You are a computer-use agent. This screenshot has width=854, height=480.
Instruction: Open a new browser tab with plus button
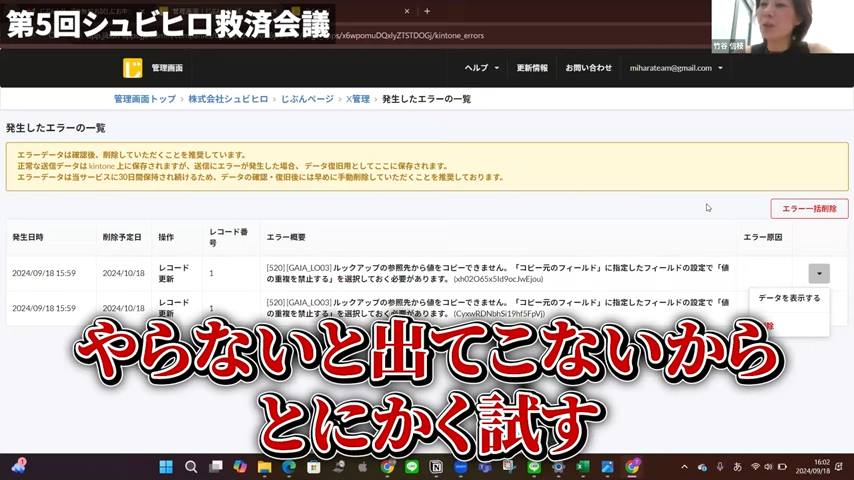coord(427,11)
